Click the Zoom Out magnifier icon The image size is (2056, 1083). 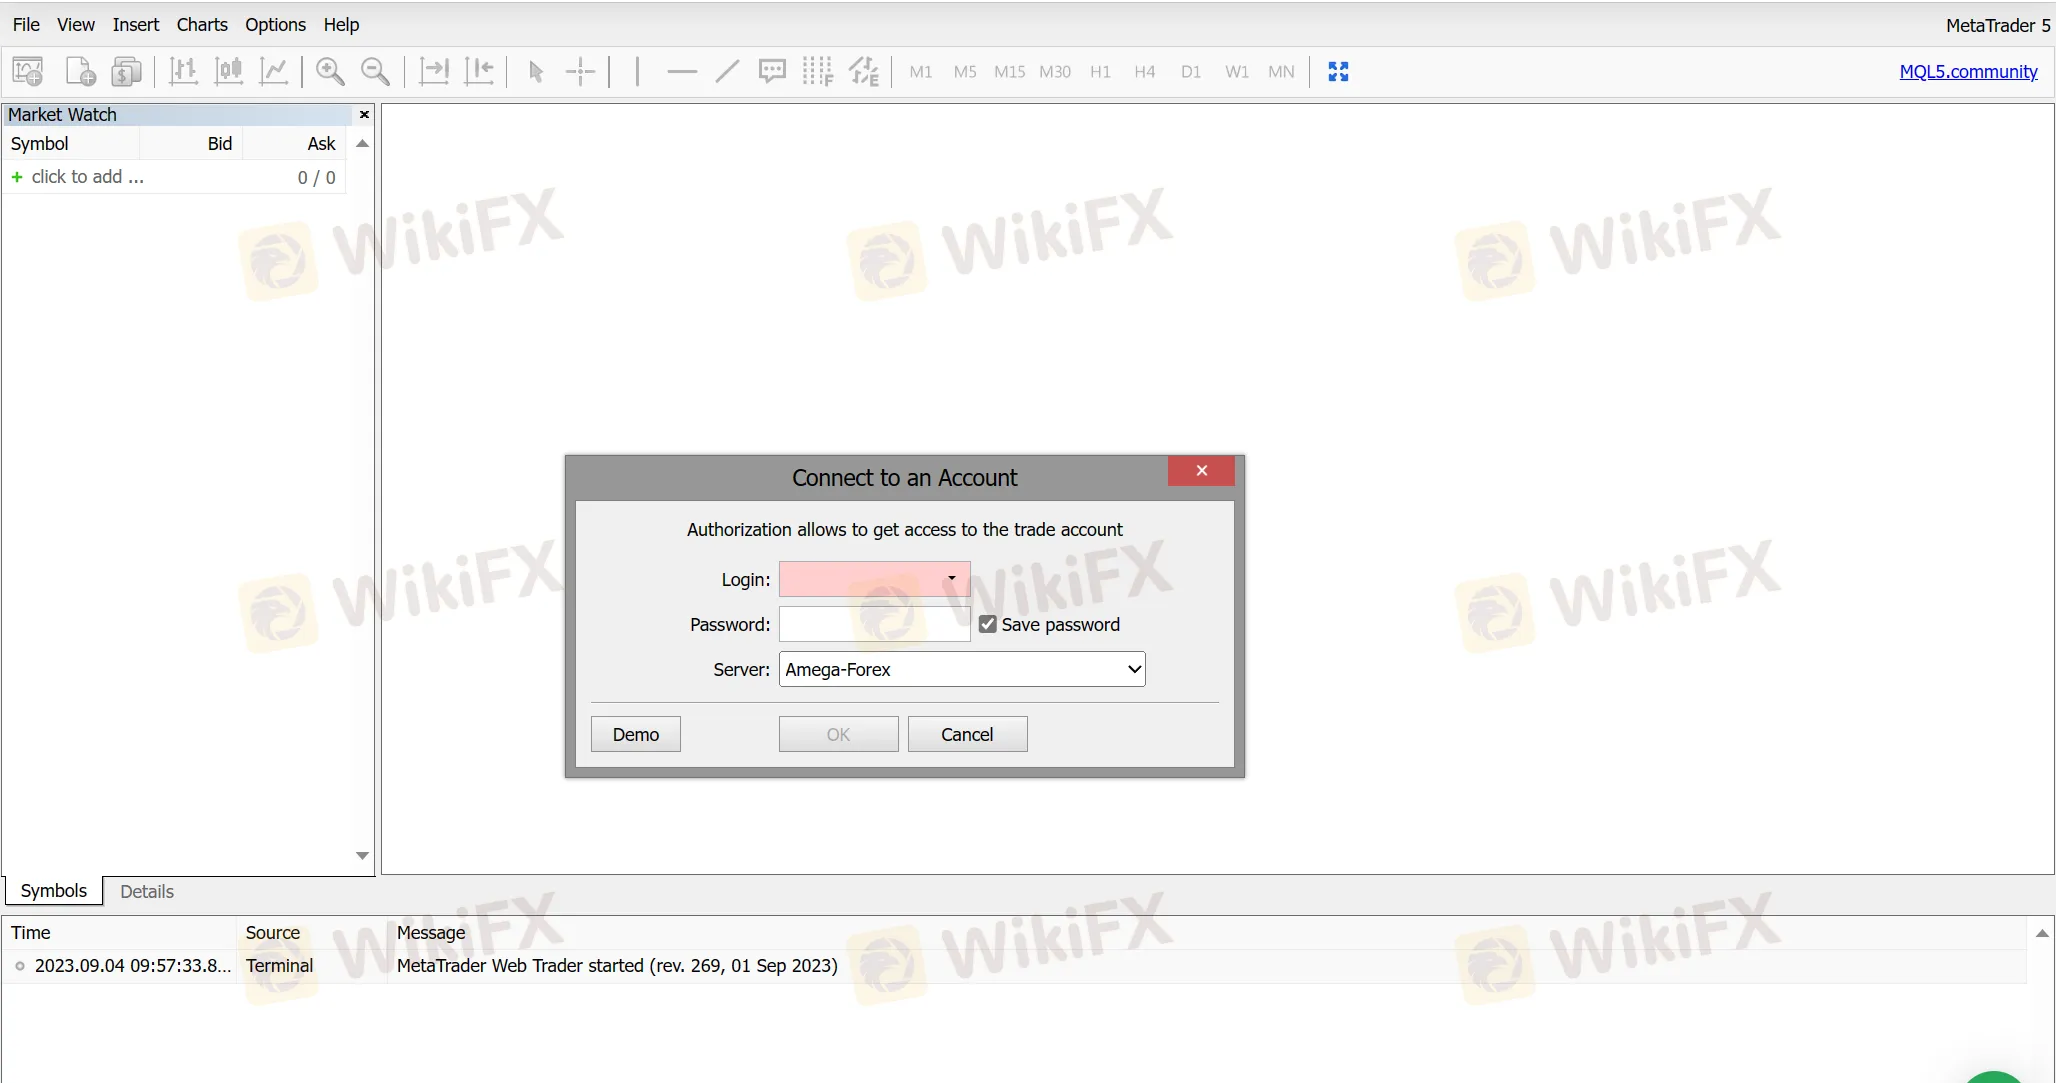point(375,71)
